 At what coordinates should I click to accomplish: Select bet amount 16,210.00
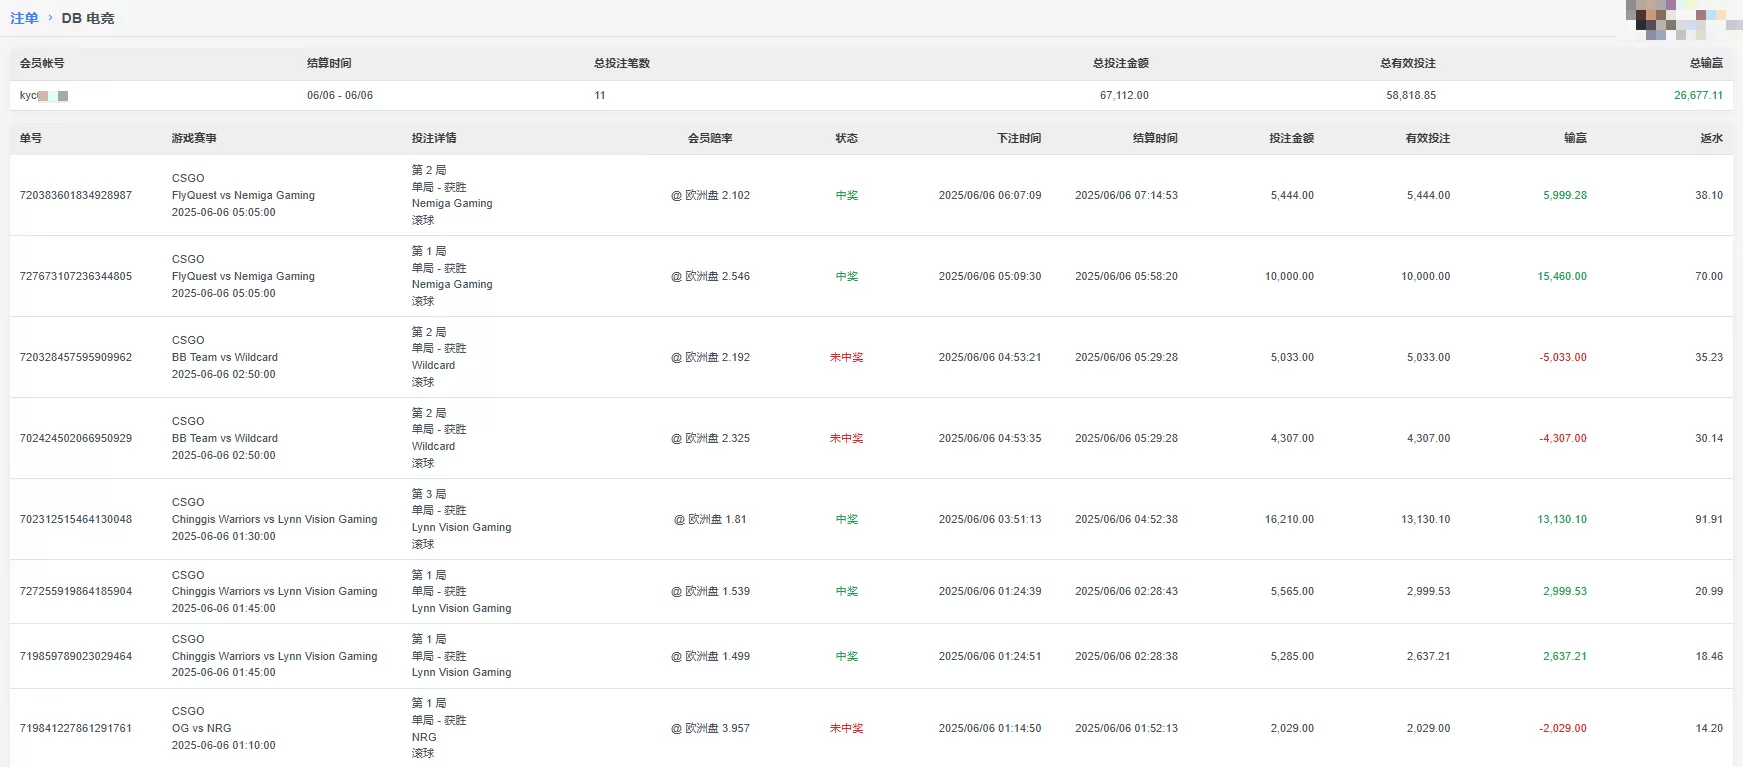coord(1289,520)
